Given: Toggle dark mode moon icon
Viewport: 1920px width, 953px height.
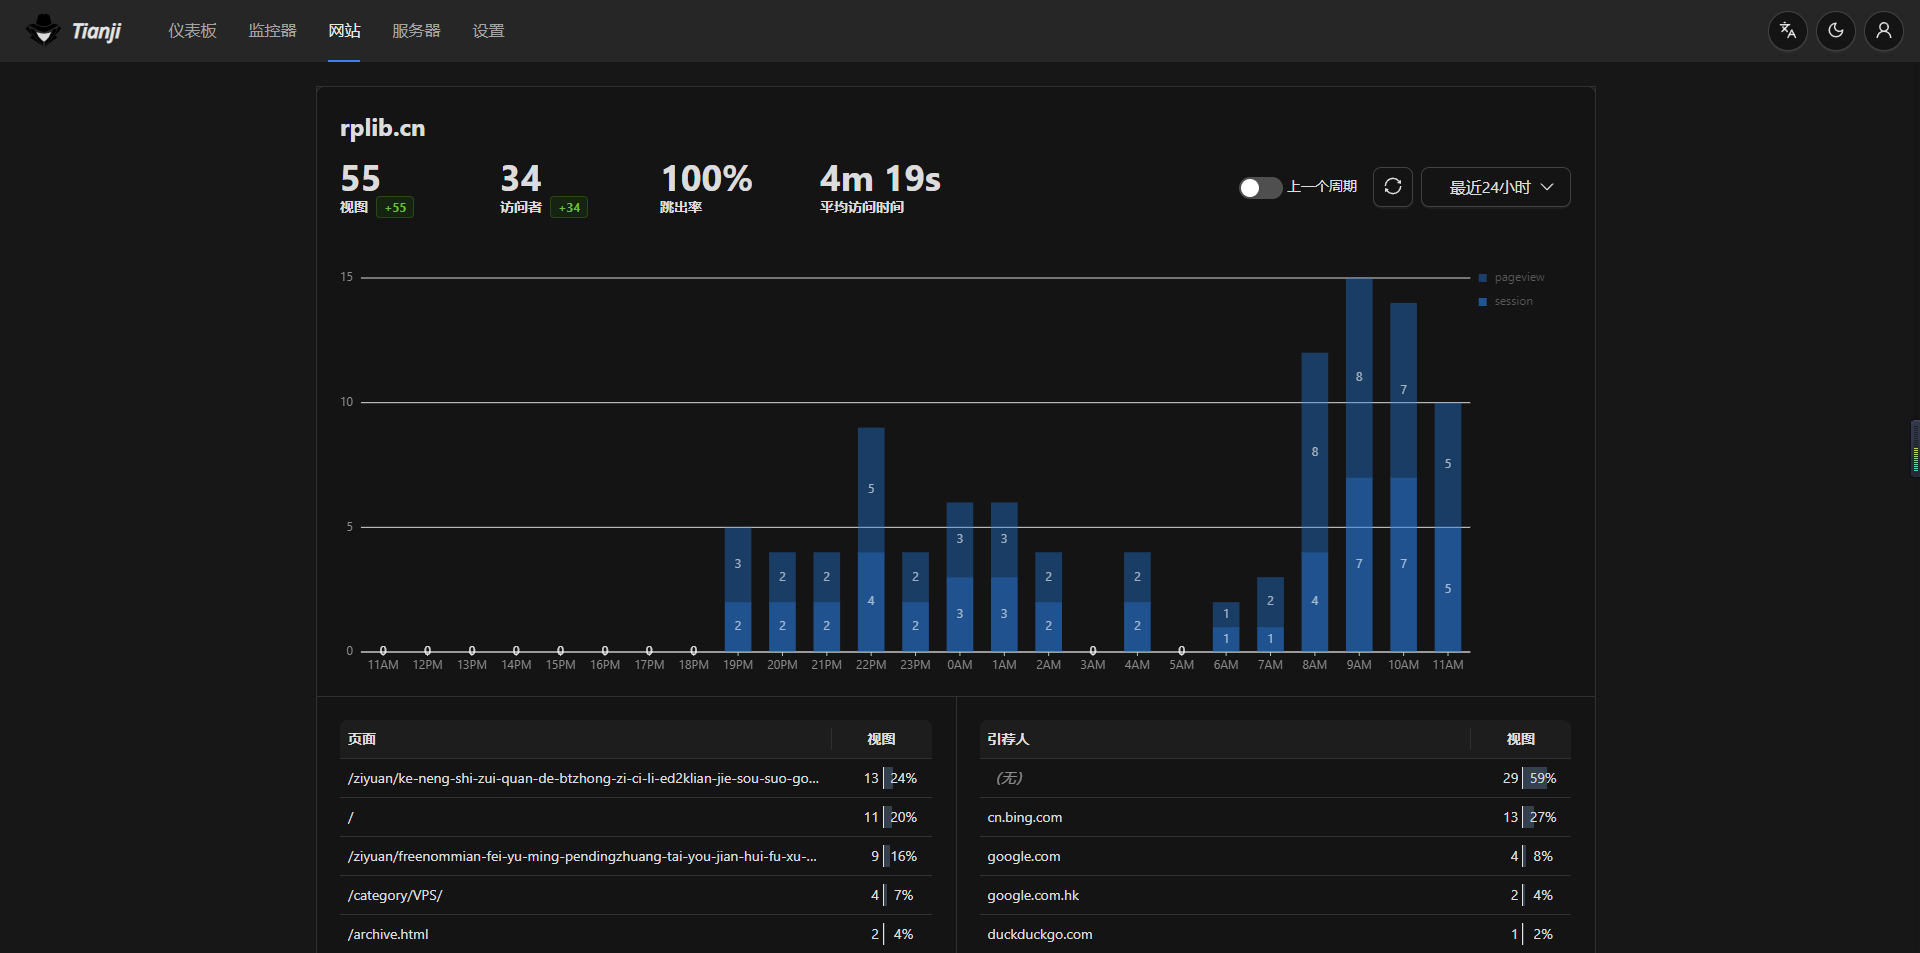Looking at the screenshot, I should click(1835, 31).
